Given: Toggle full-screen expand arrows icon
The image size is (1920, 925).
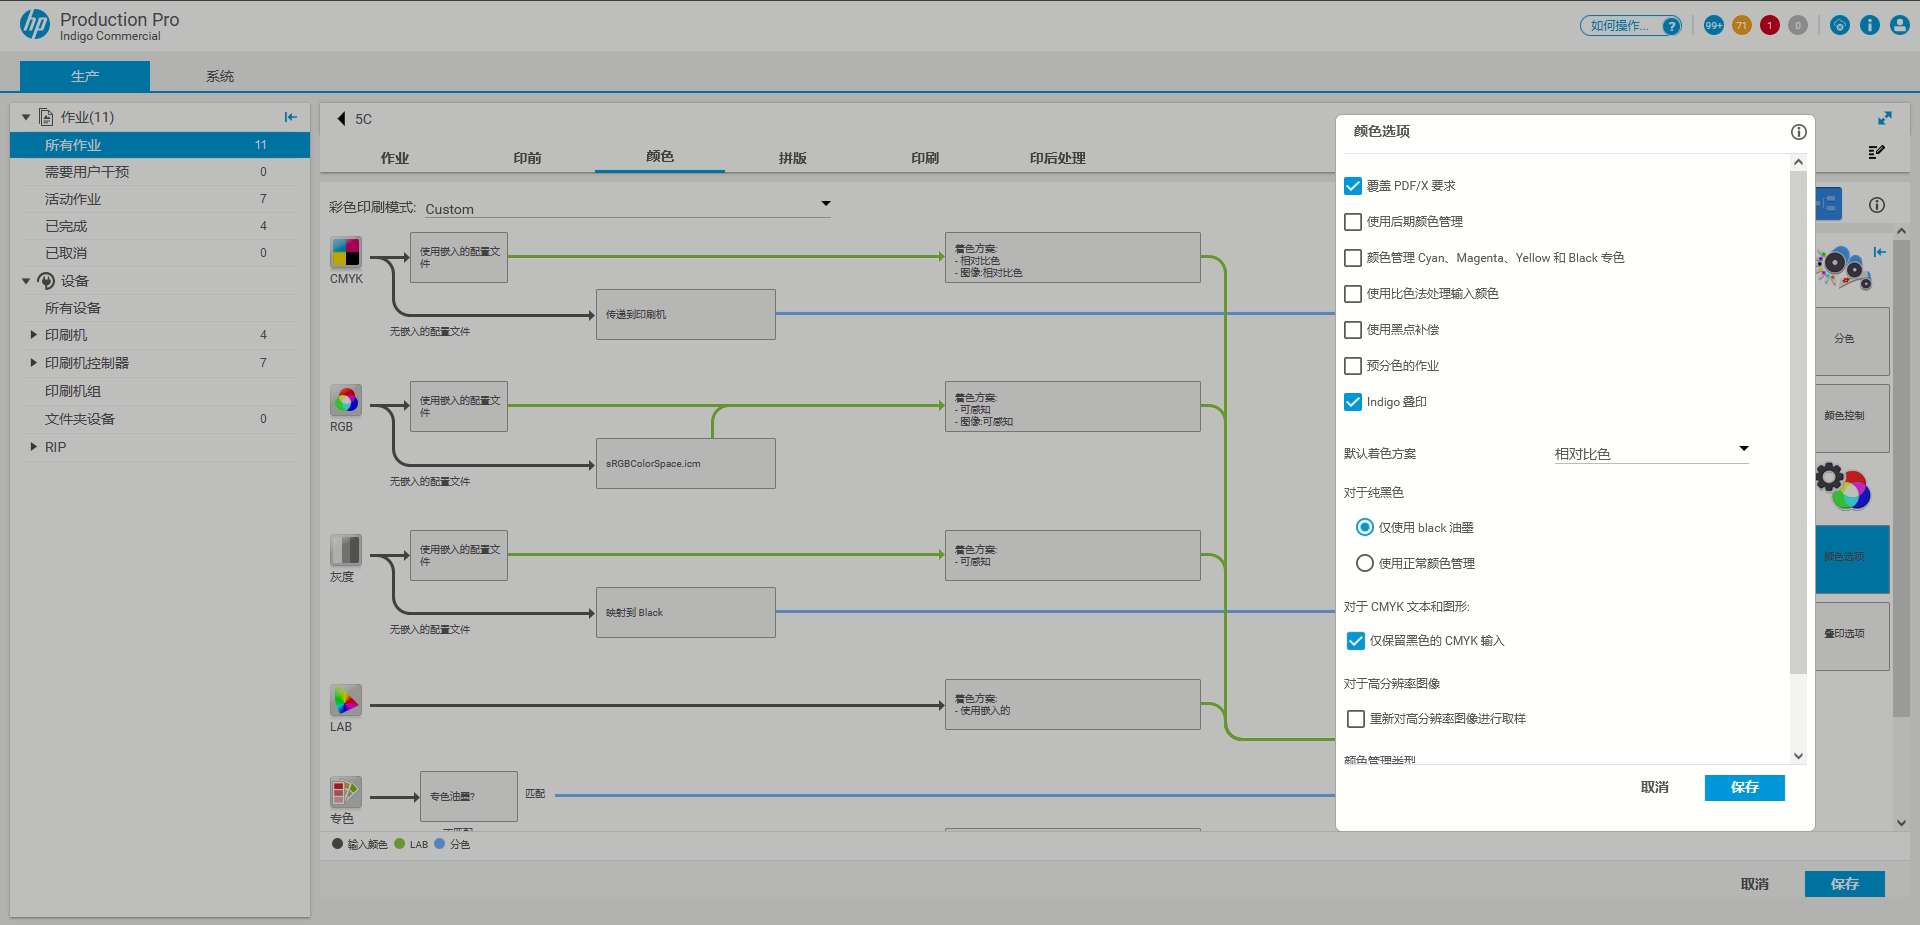Looking at the screenshot, I should tap(1885, 118).
